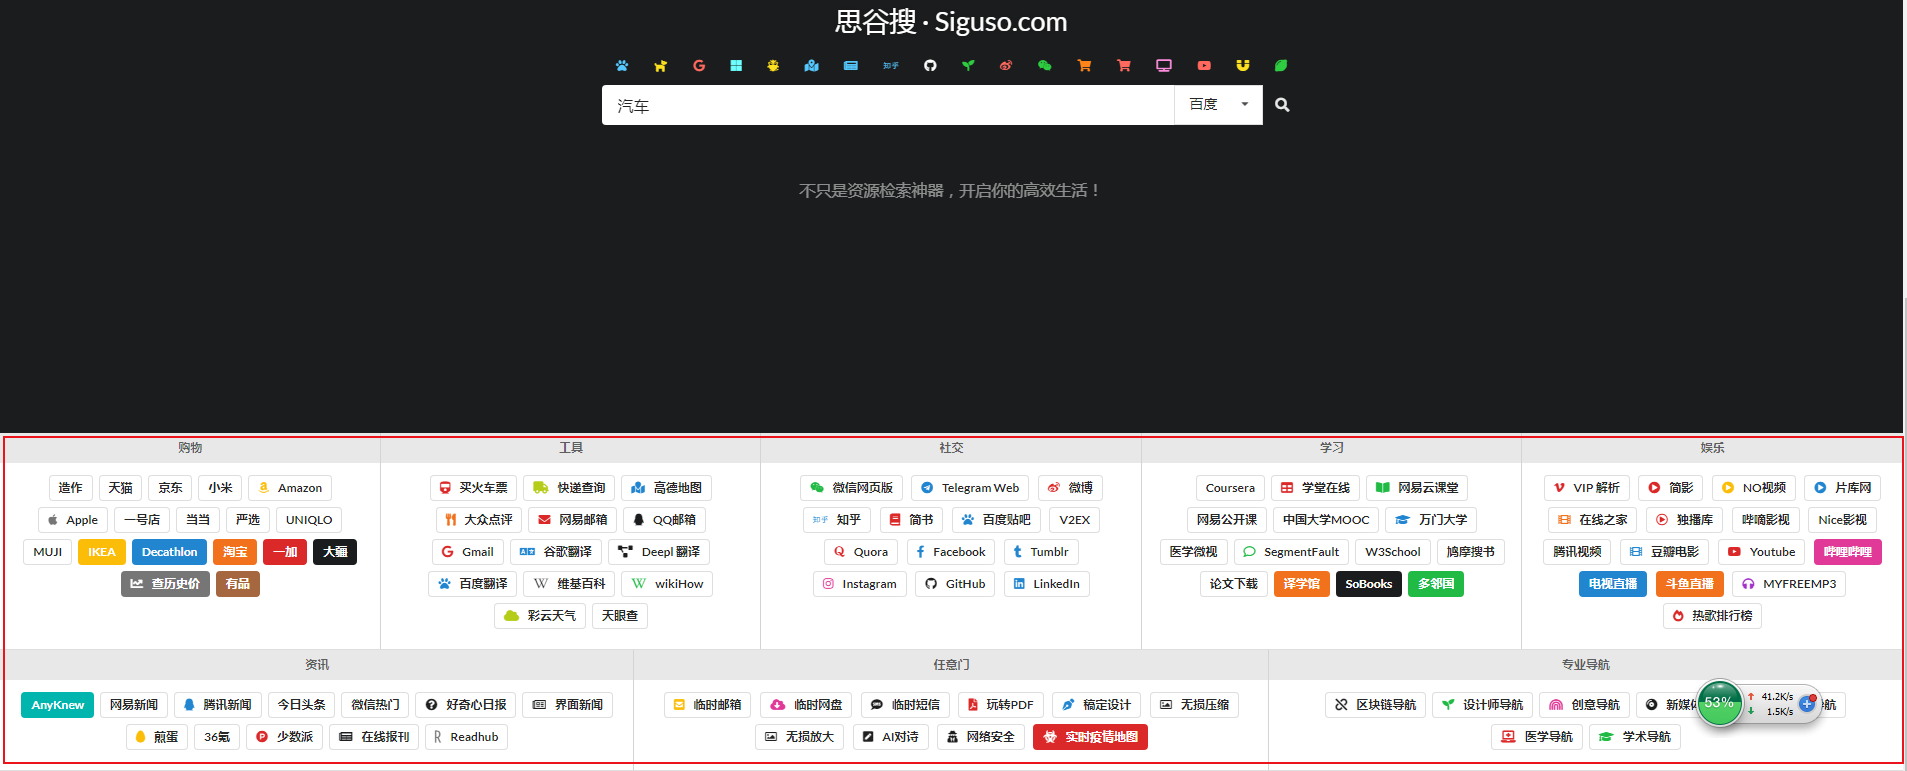Open the 区块链导航 navigation button
The width and height of the screenshot is (1907, 771).
click(1375, 705)
